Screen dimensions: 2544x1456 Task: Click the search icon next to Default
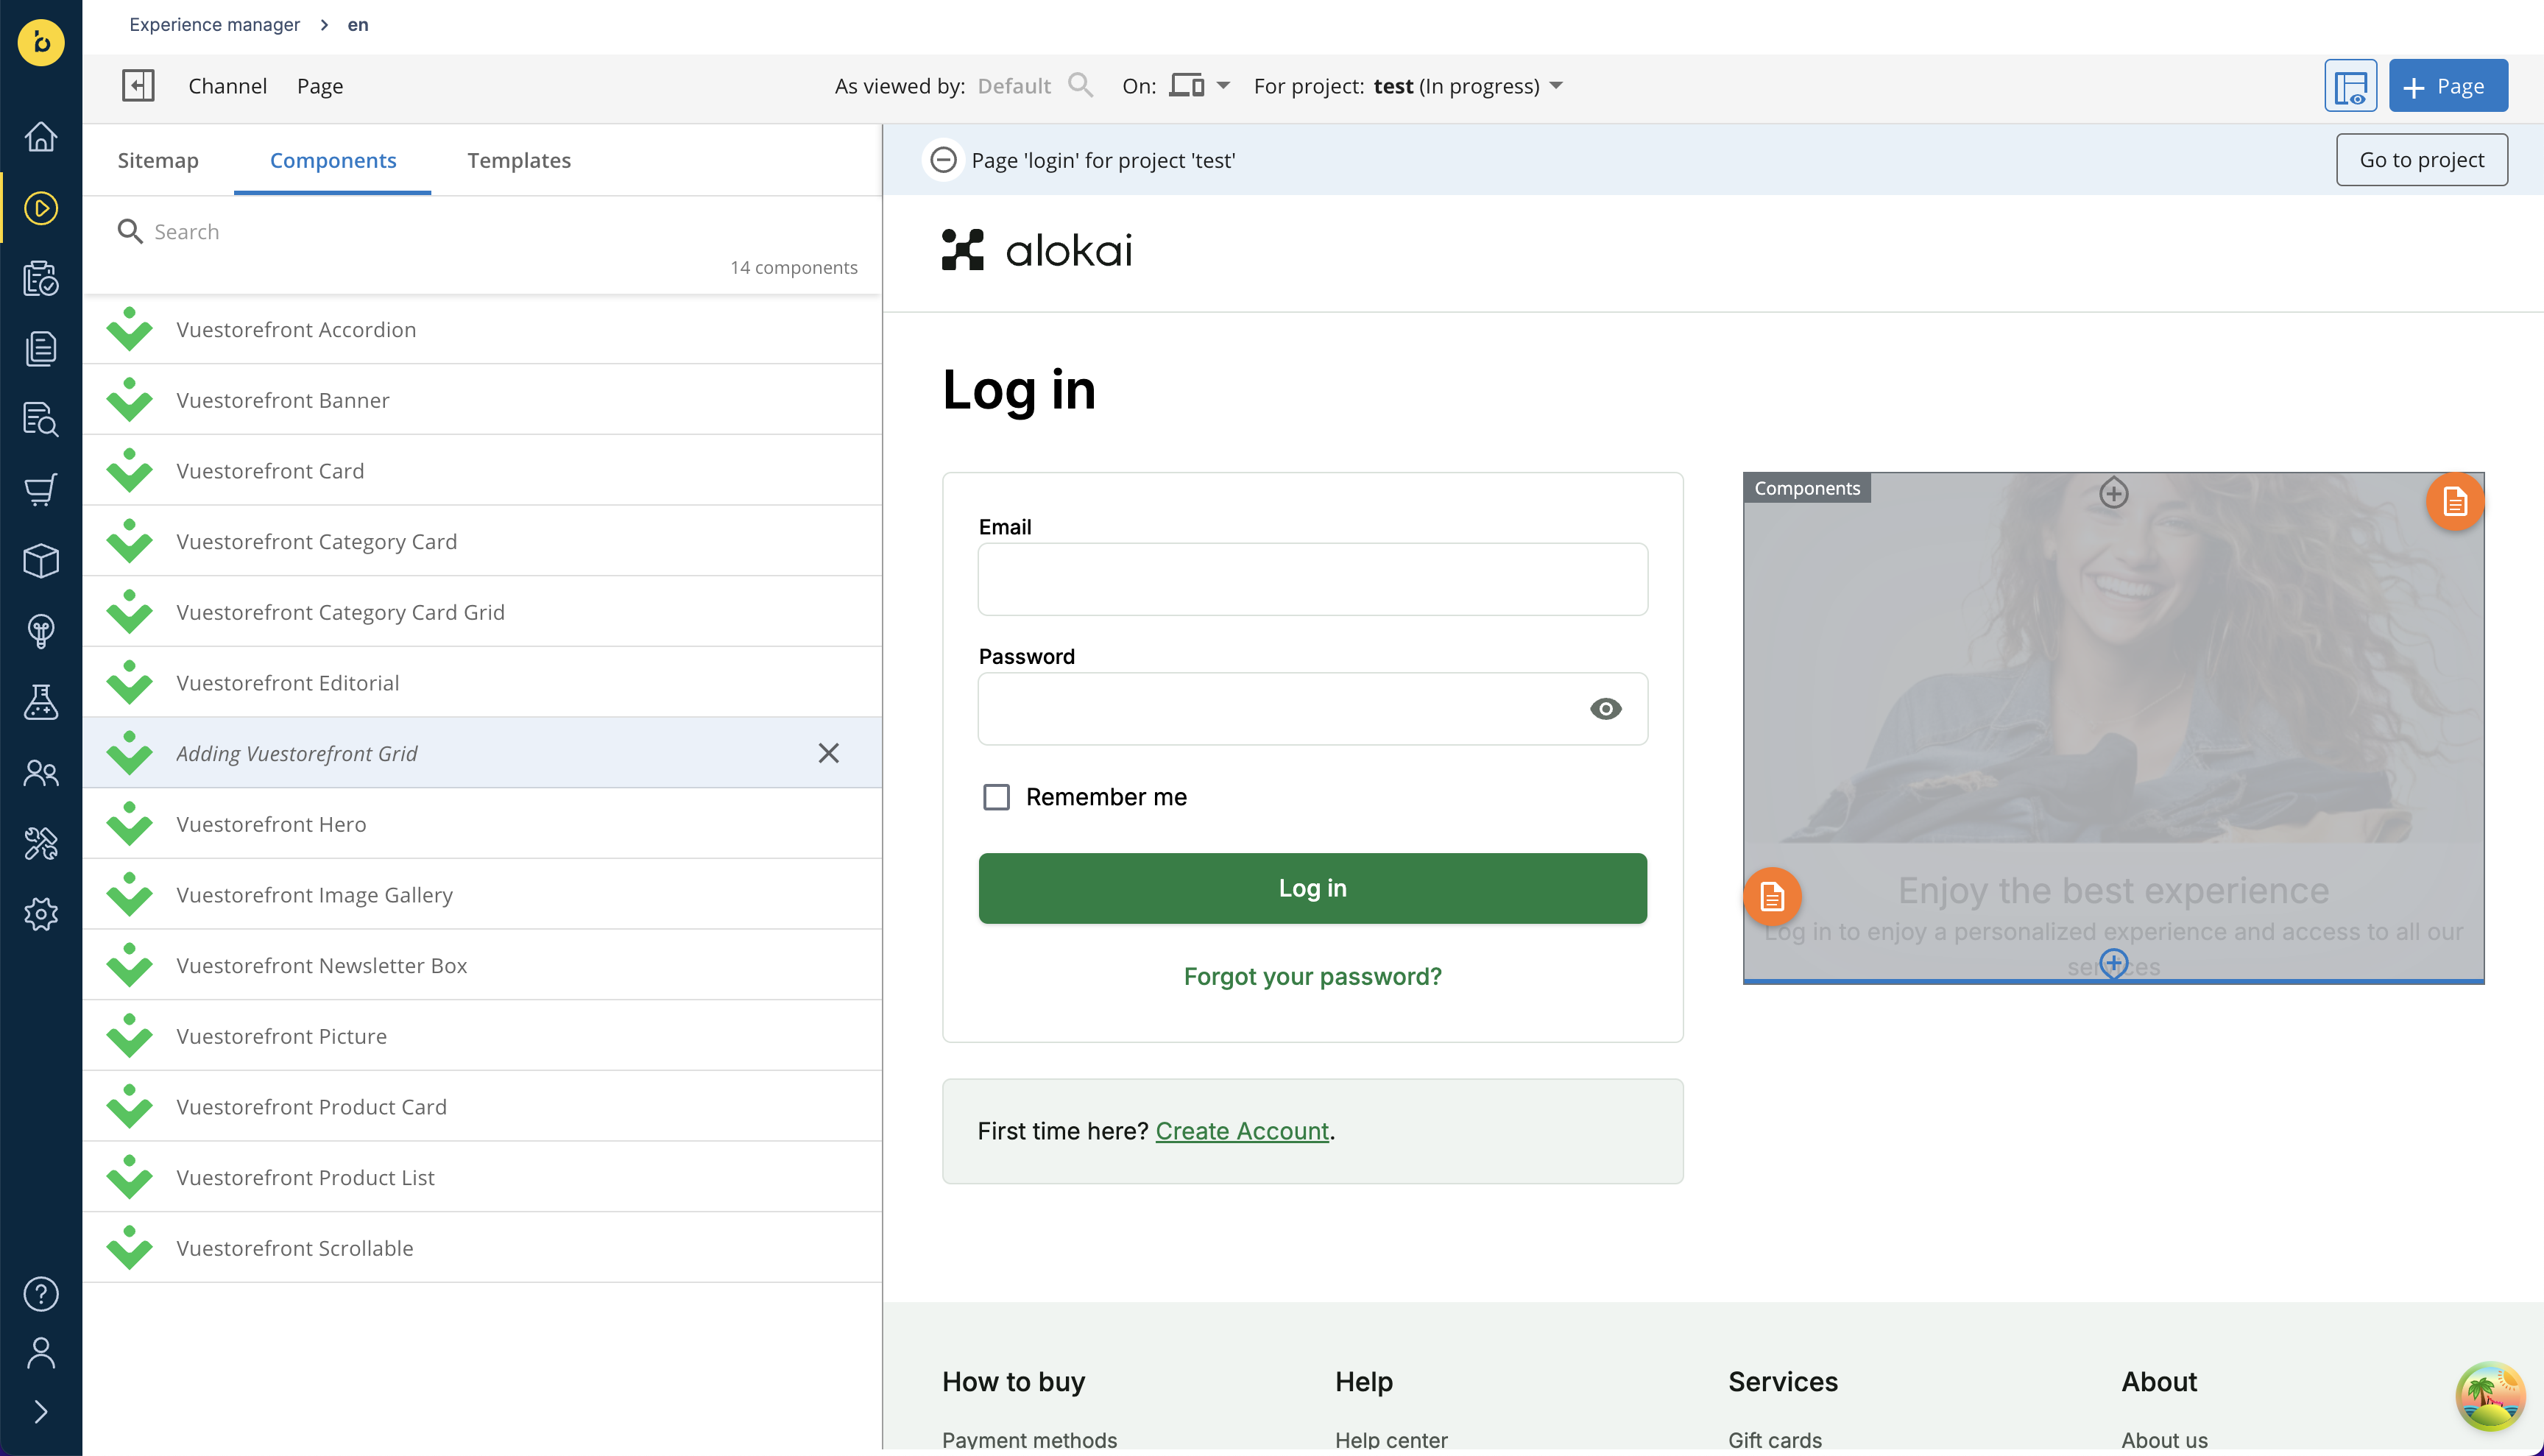pyautogui.click(x=1080, y=86)
